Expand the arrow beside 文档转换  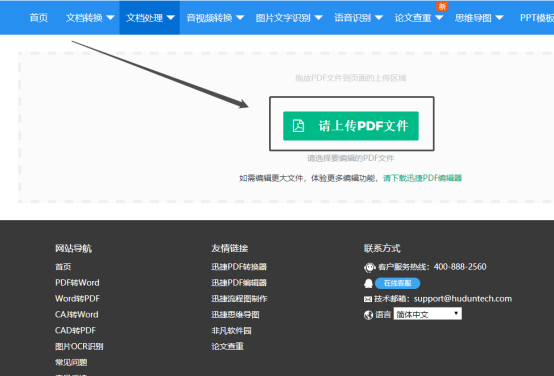(x=110, y=17)
